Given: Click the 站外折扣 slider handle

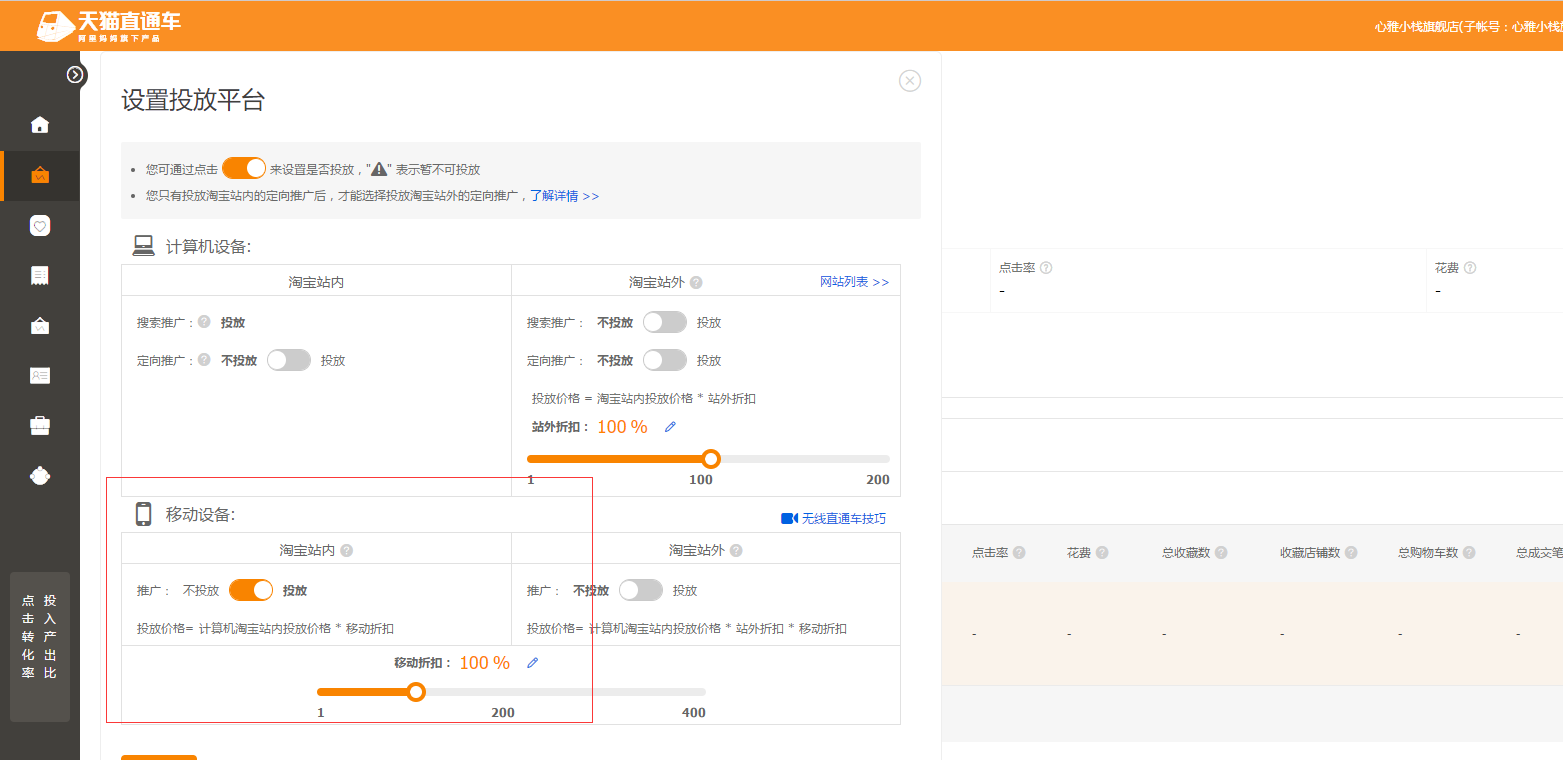Looking at the screenshot, I should tap(711, 459).
